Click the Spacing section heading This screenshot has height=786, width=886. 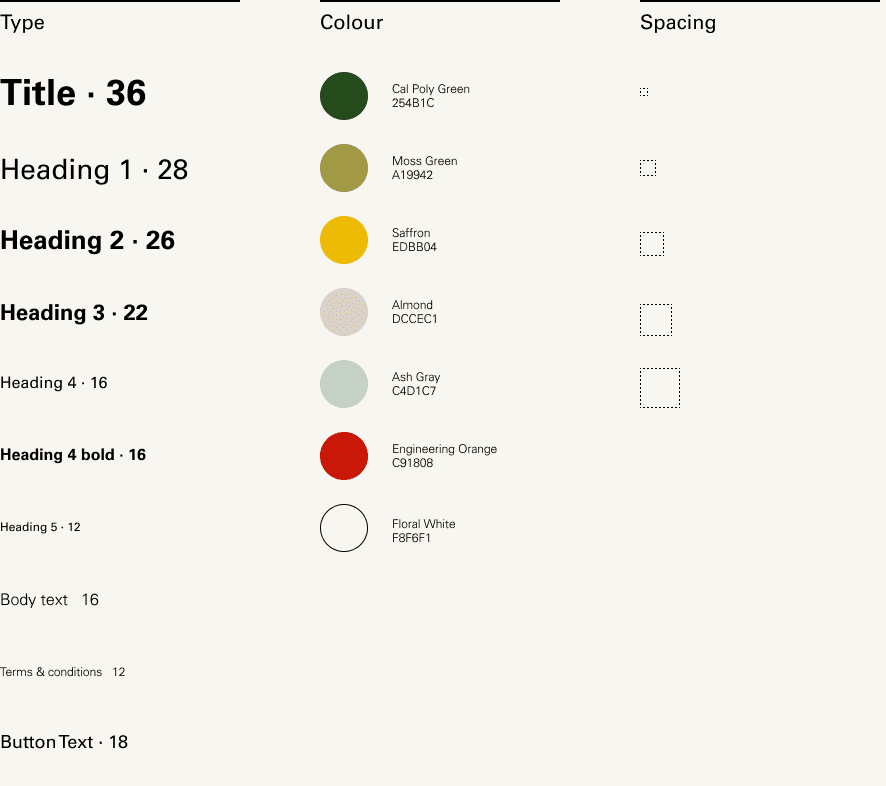click(x=677, y=23)
